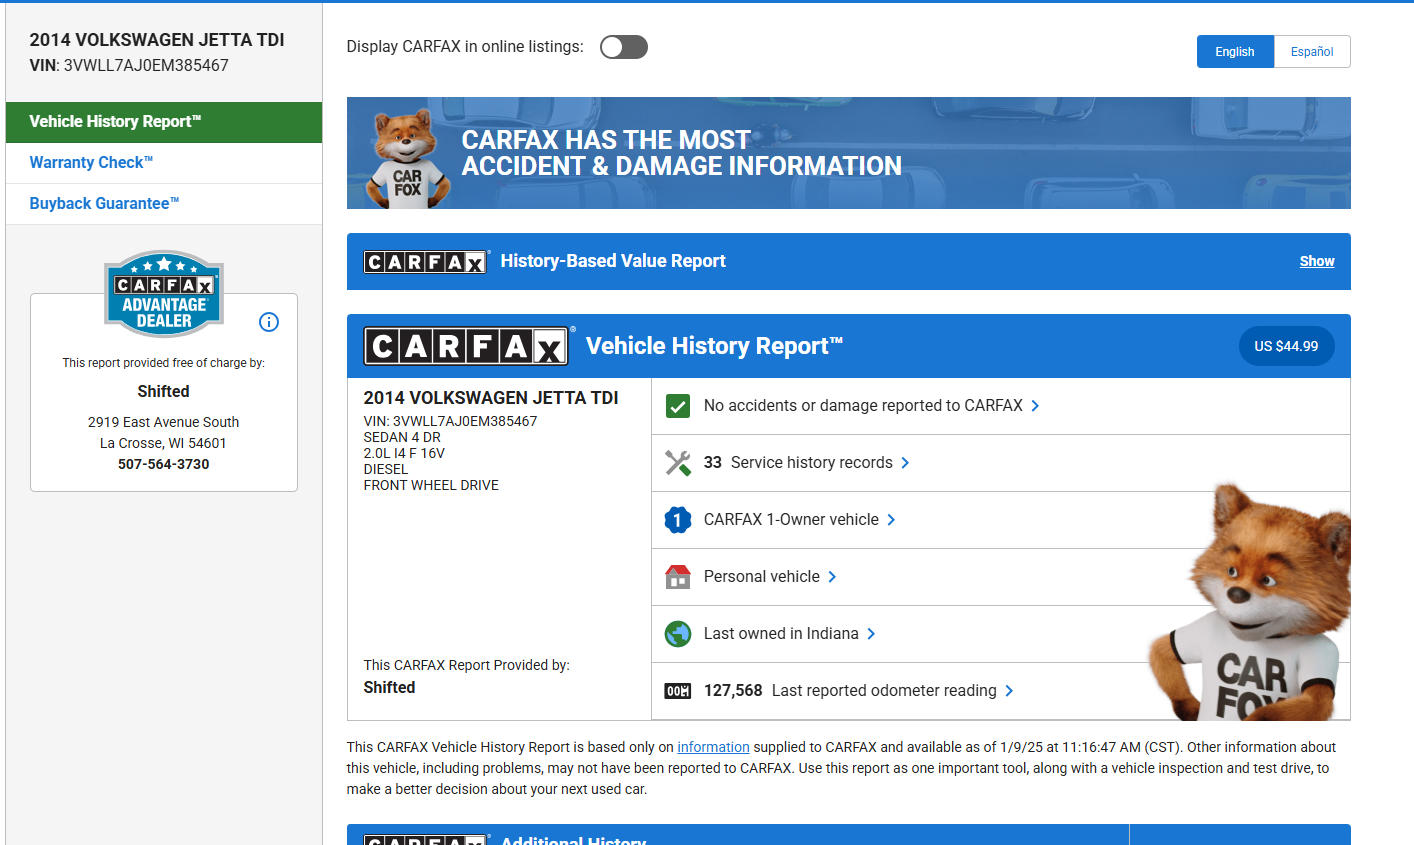Switch language to English
Viewport: 1414px width, 845px height.
coord(1235,52)
